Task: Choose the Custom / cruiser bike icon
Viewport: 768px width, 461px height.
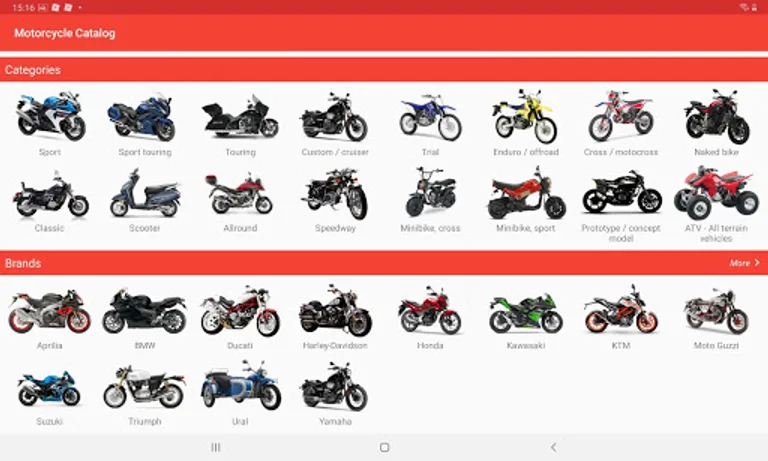Action: [335, 117]
